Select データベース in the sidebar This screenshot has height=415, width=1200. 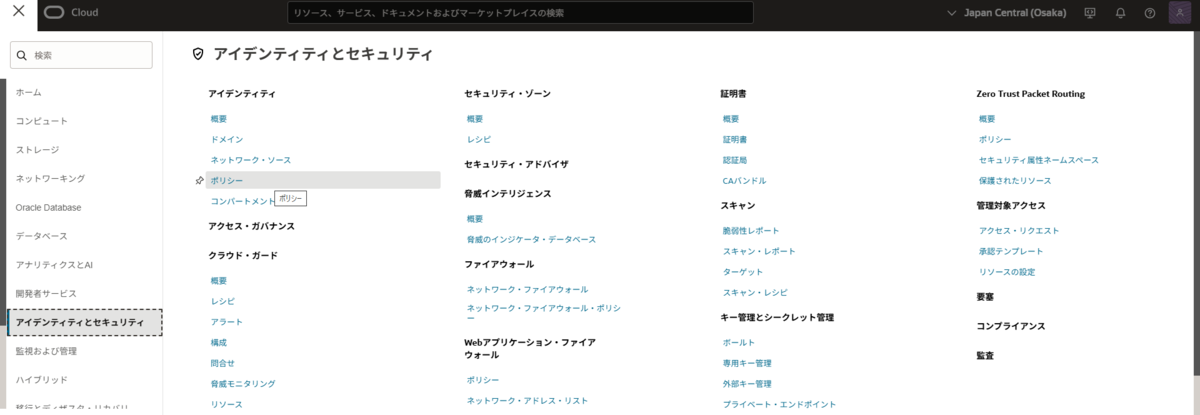[x=42, y=236]
